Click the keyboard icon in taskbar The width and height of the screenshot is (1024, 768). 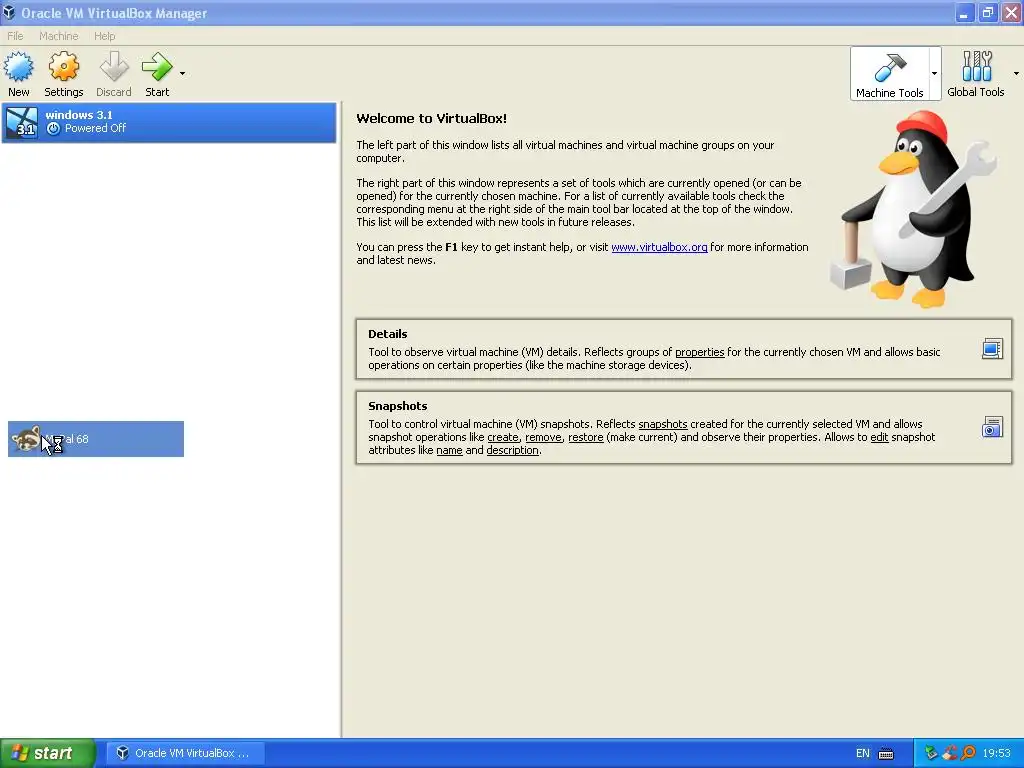coord(886,754)
